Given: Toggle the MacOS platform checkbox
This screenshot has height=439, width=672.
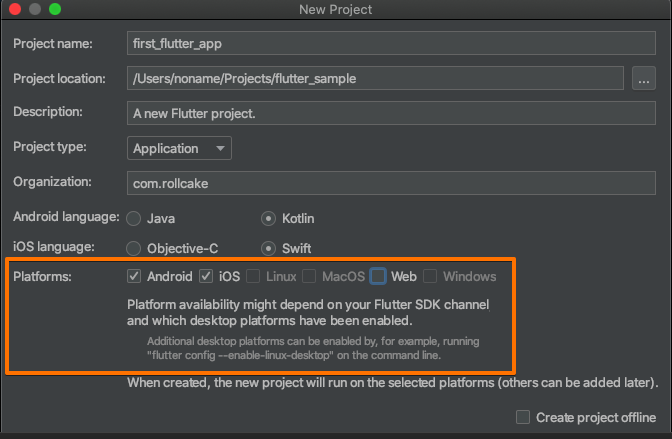Looking at the screenshot, I should coord(309,276).
